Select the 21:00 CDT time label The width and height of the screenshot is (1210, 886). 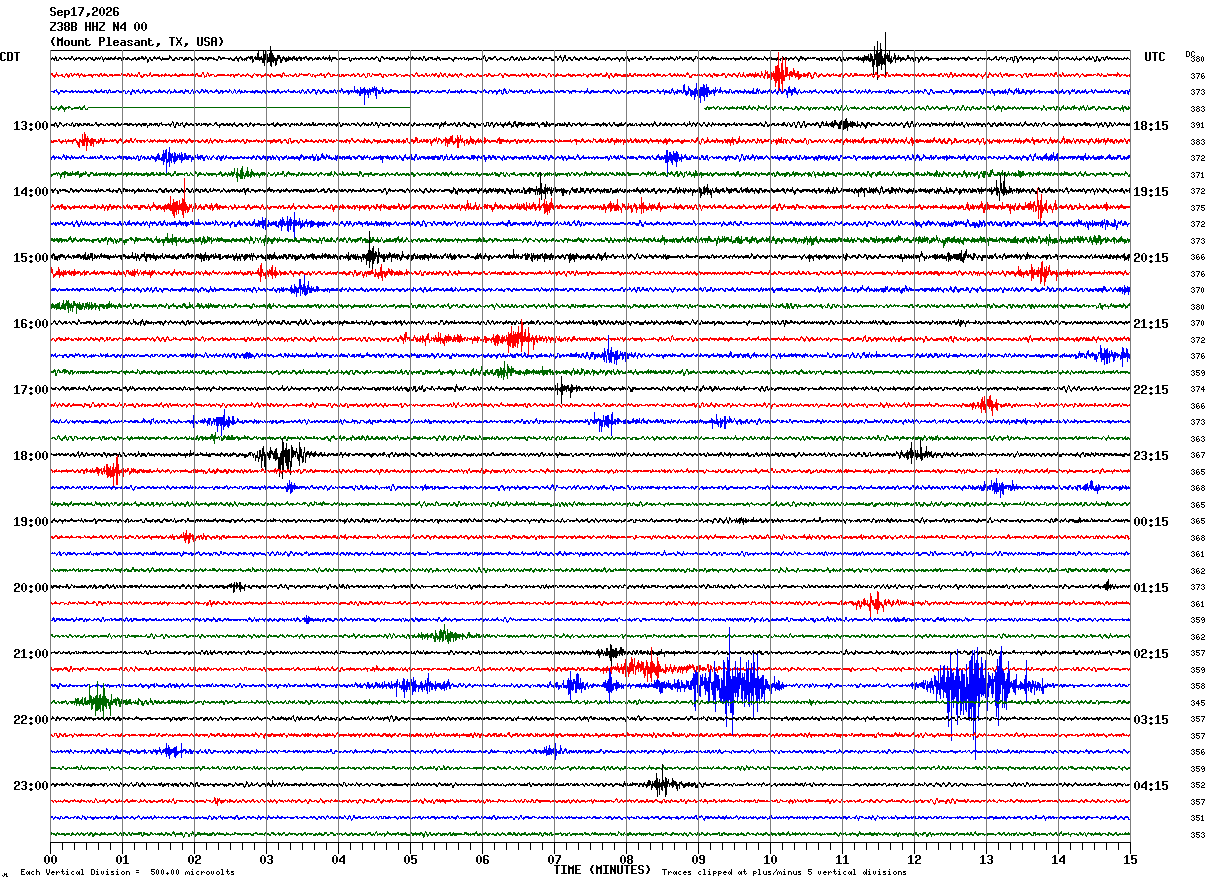pyautogui.click(x=30, y=654)
